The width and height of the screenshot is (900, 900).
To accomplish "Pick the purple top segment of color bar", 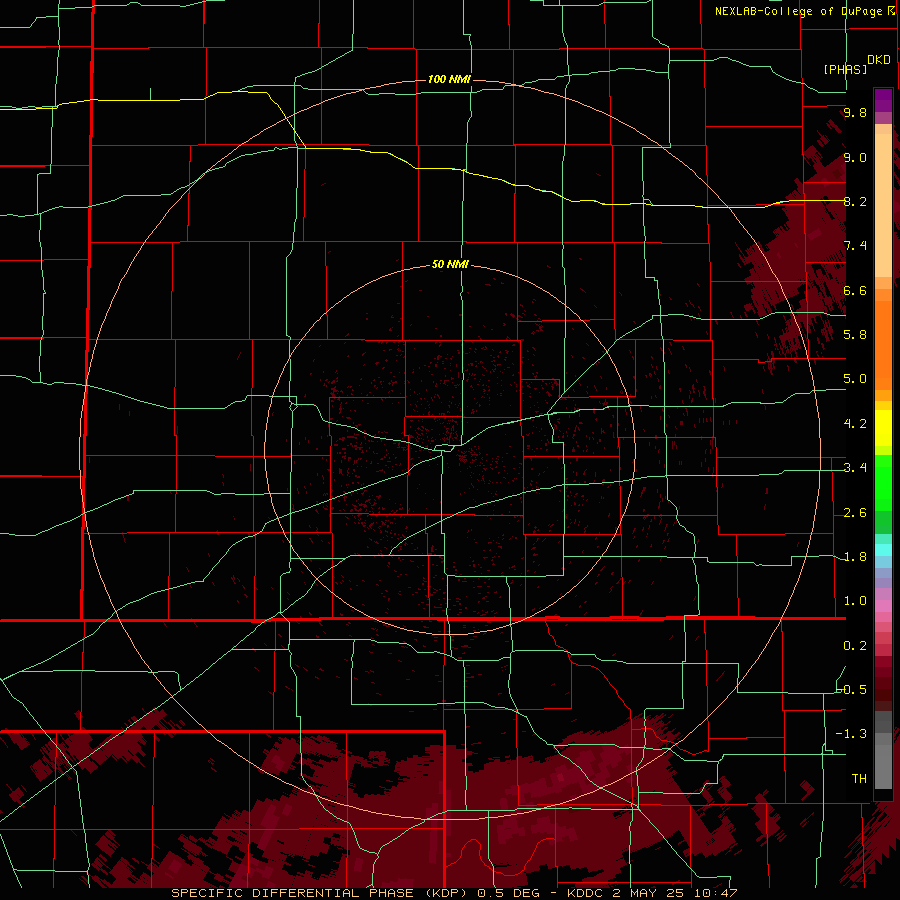I will click(x=883, y=100).
